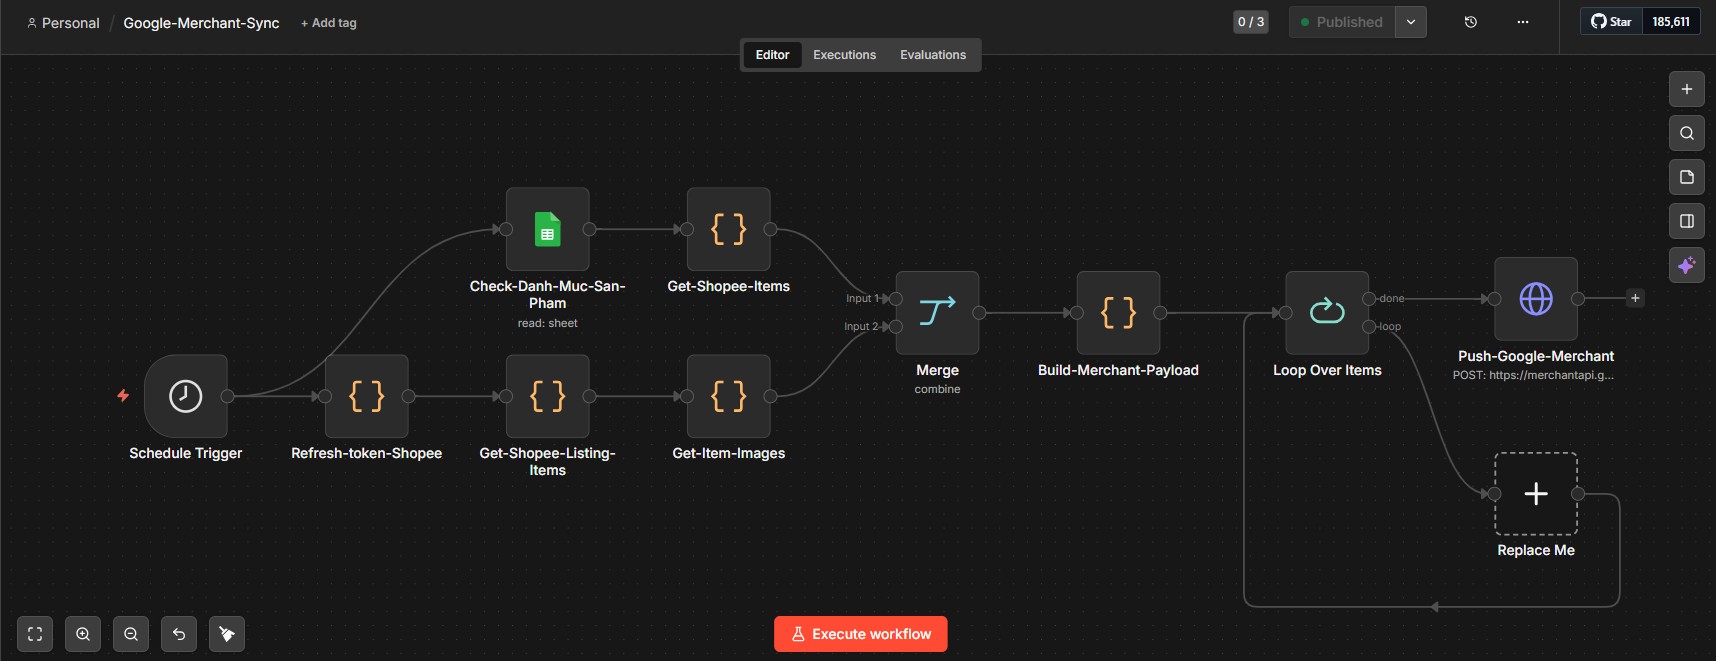Click the Execute workflow button

coord(861,634)
